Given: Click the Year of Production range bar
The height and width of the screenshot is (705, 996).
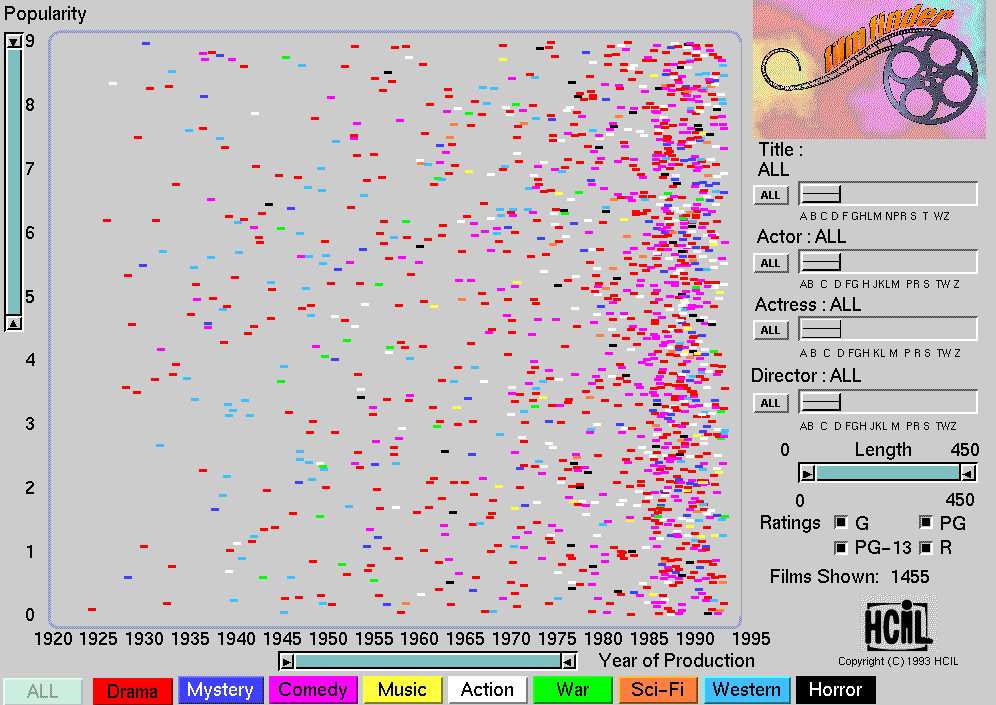Looking at the screenshot, I should [x=428, y=662].
